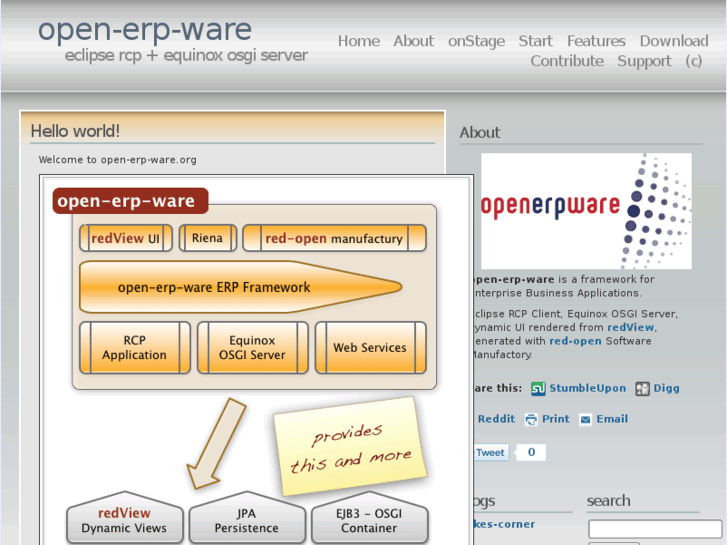Click the search sidebar heading
Image resolution: width=727 pixels, height=545 pixels.
click(608, 501)
